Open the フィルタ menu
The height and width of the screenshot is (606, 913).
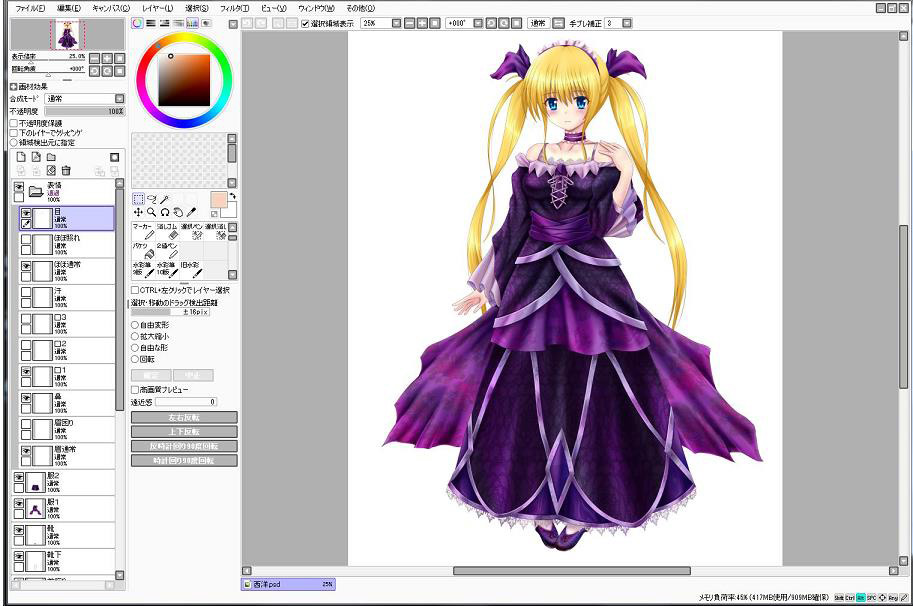tap(233, 7)
